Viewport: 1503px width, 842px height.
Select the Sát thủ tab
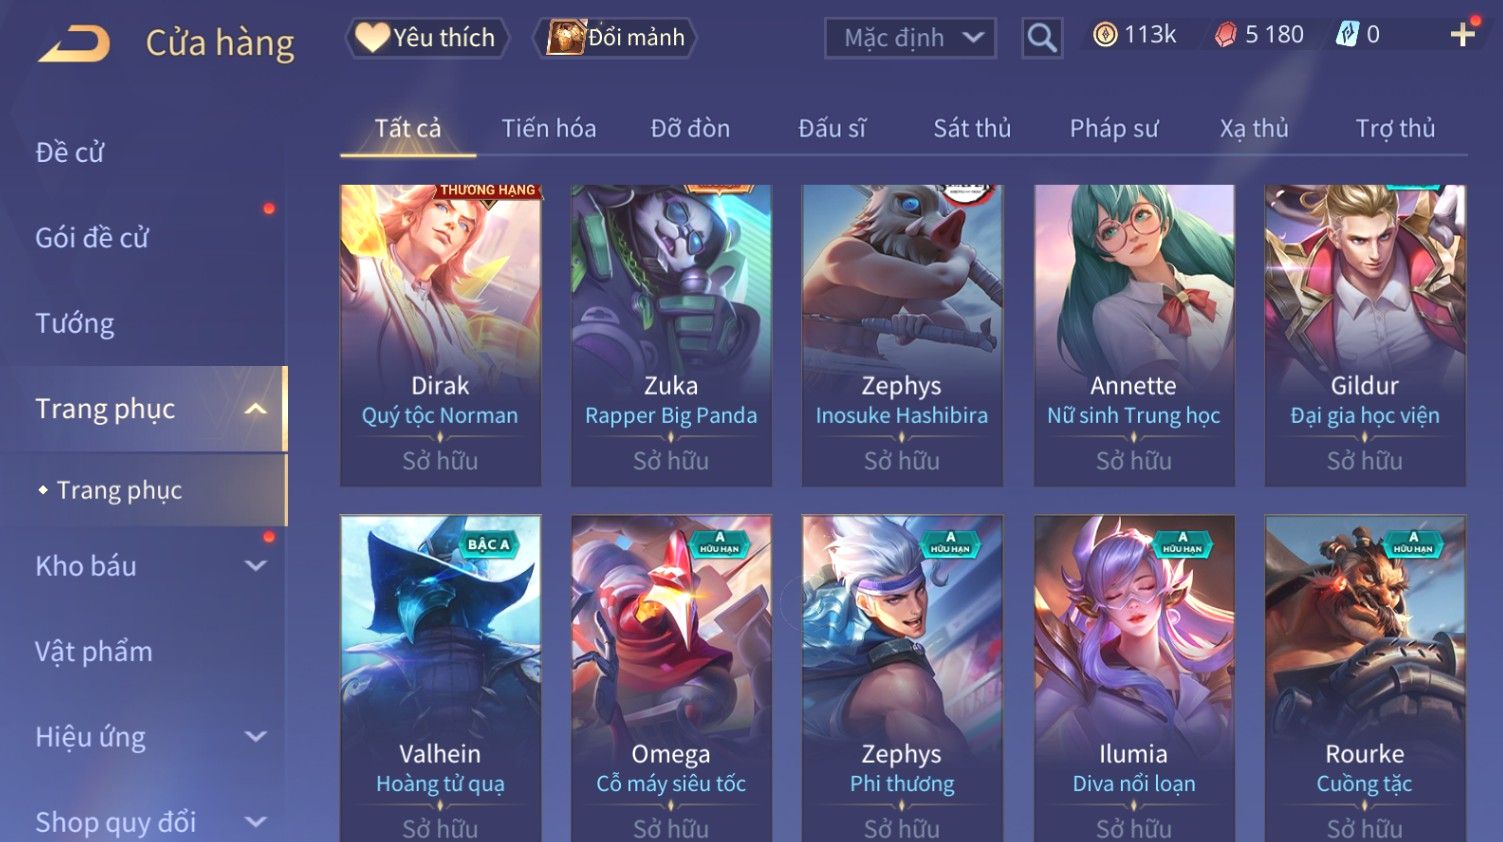972,128
